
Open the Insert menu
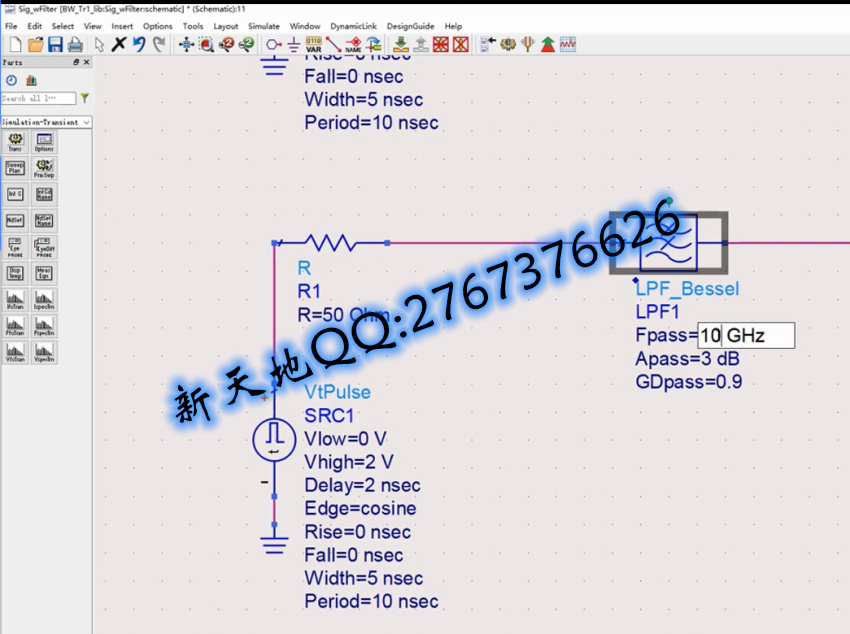pos(122,26)
